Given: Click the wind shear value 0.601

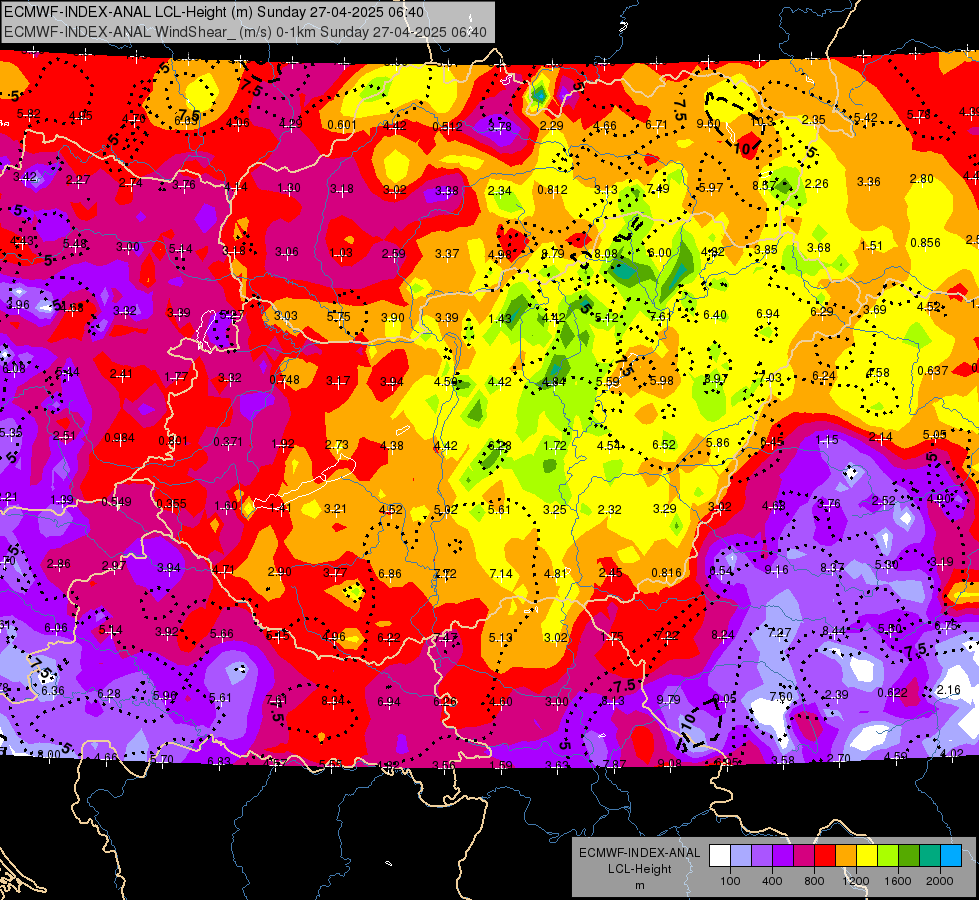Looking at the screenshot, I should [342, 125].
